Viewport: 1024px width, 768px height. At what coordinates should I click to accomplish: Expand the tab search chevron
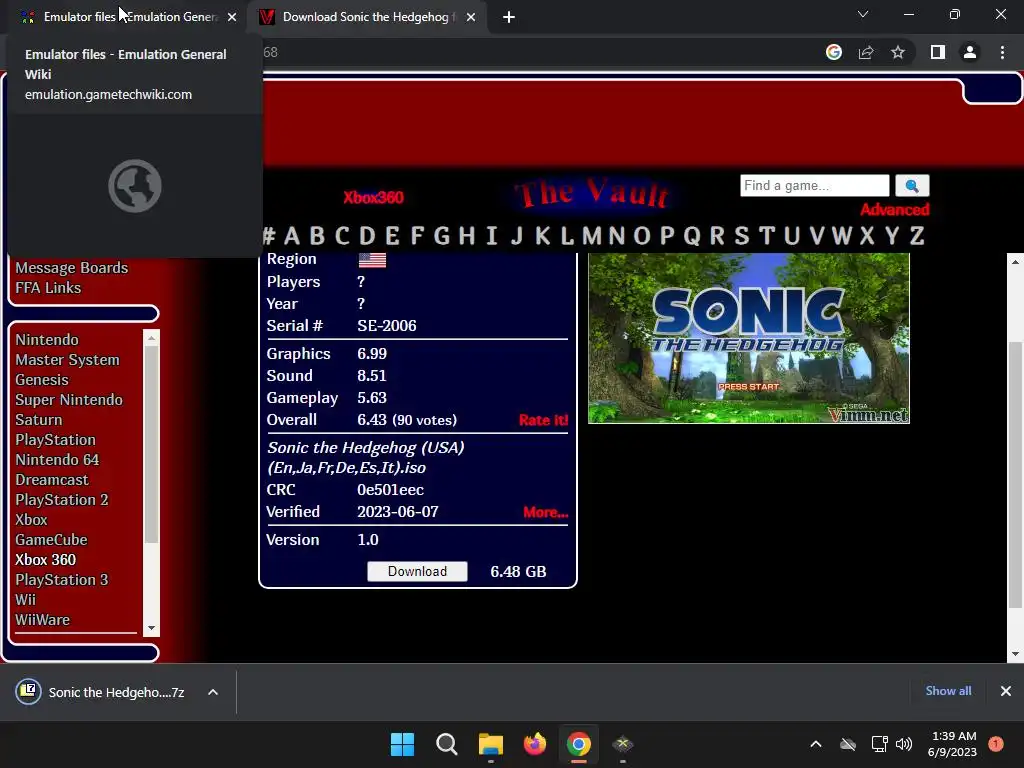[863, 14]
